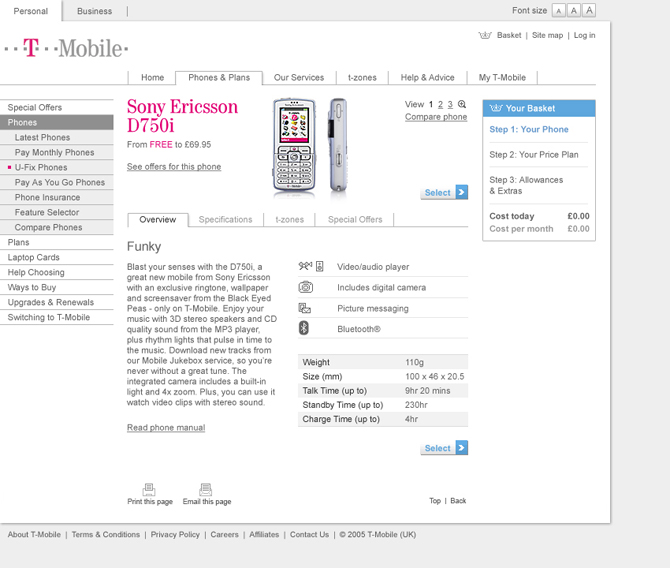The width and height of the screenshot is (670, 568).
Task: Switch to the Special Offers tab
Action: point(355,220)
